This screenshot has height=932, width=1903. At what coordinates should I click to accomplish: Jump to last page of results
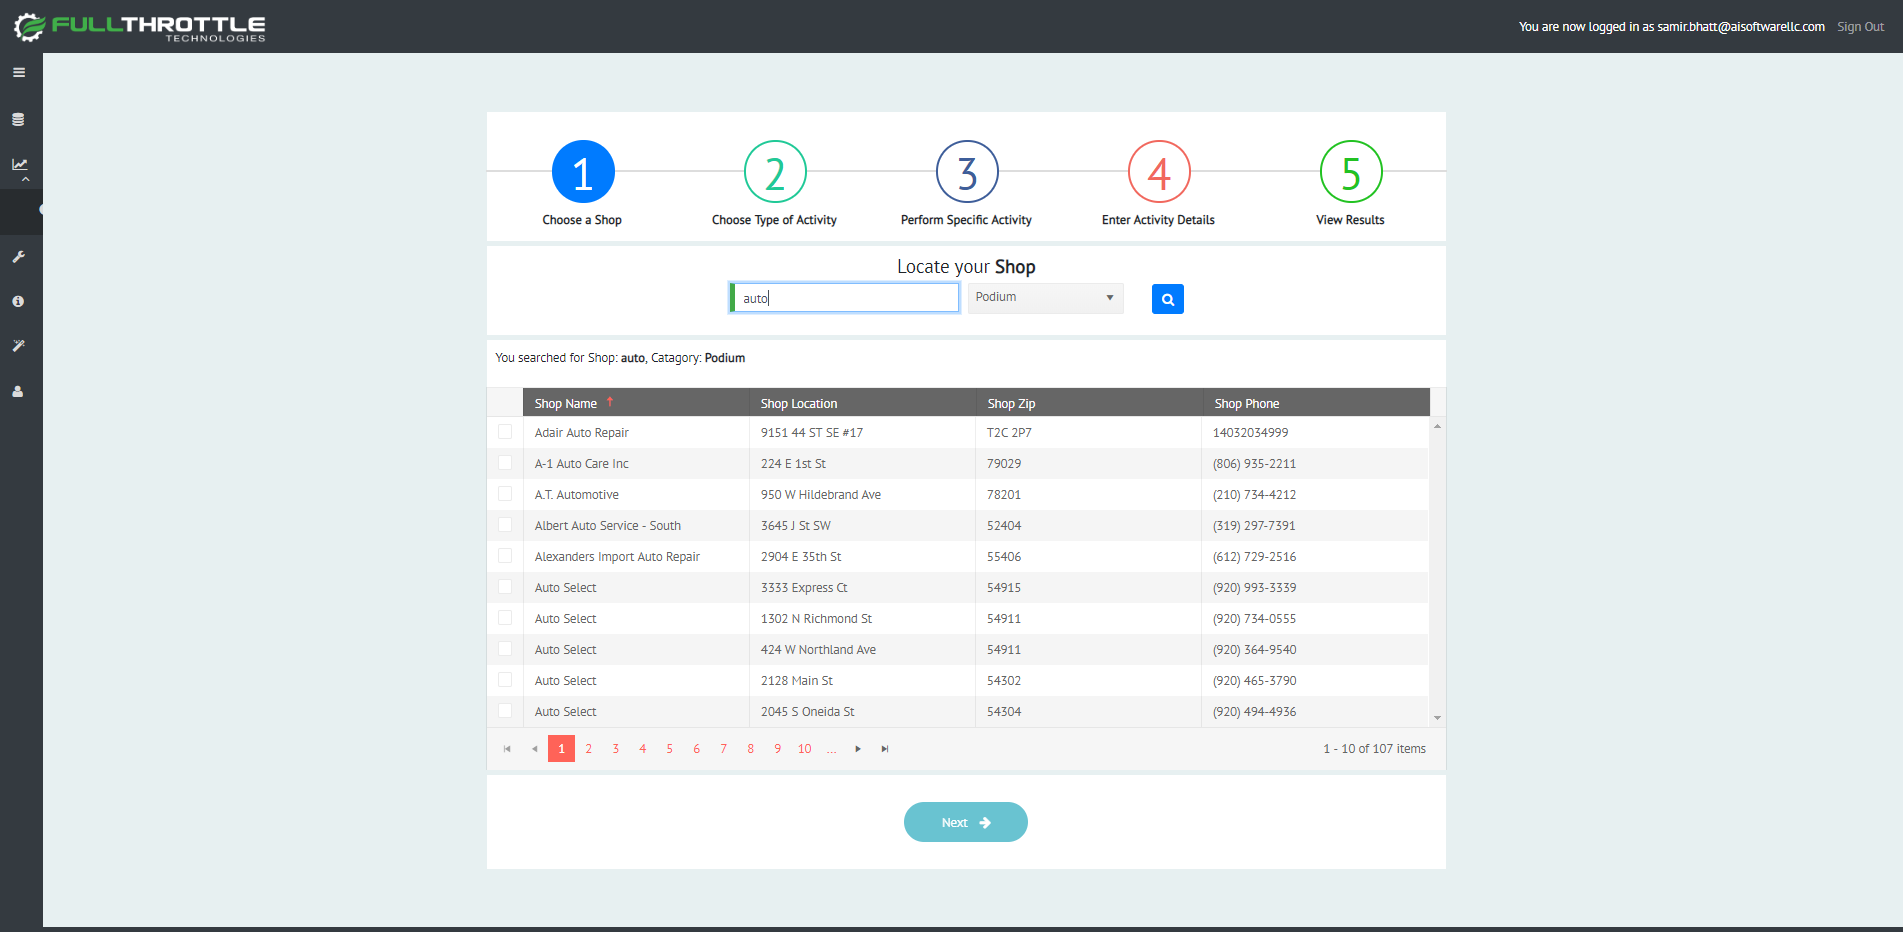click(885, 749)
